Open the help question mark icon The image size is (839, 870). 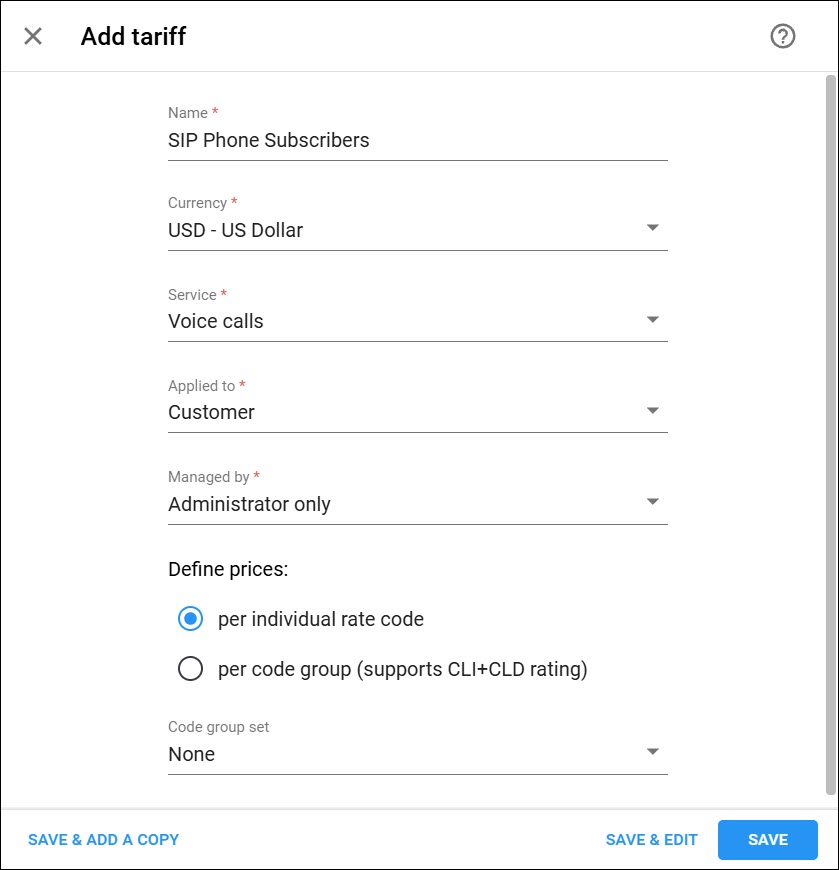coord(782,37)
